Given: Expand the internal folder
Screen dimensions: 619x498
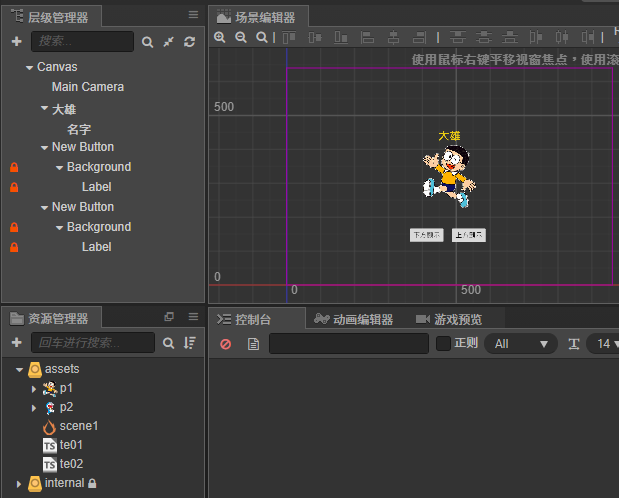Looking at the screenshot, I should [19, 484].
